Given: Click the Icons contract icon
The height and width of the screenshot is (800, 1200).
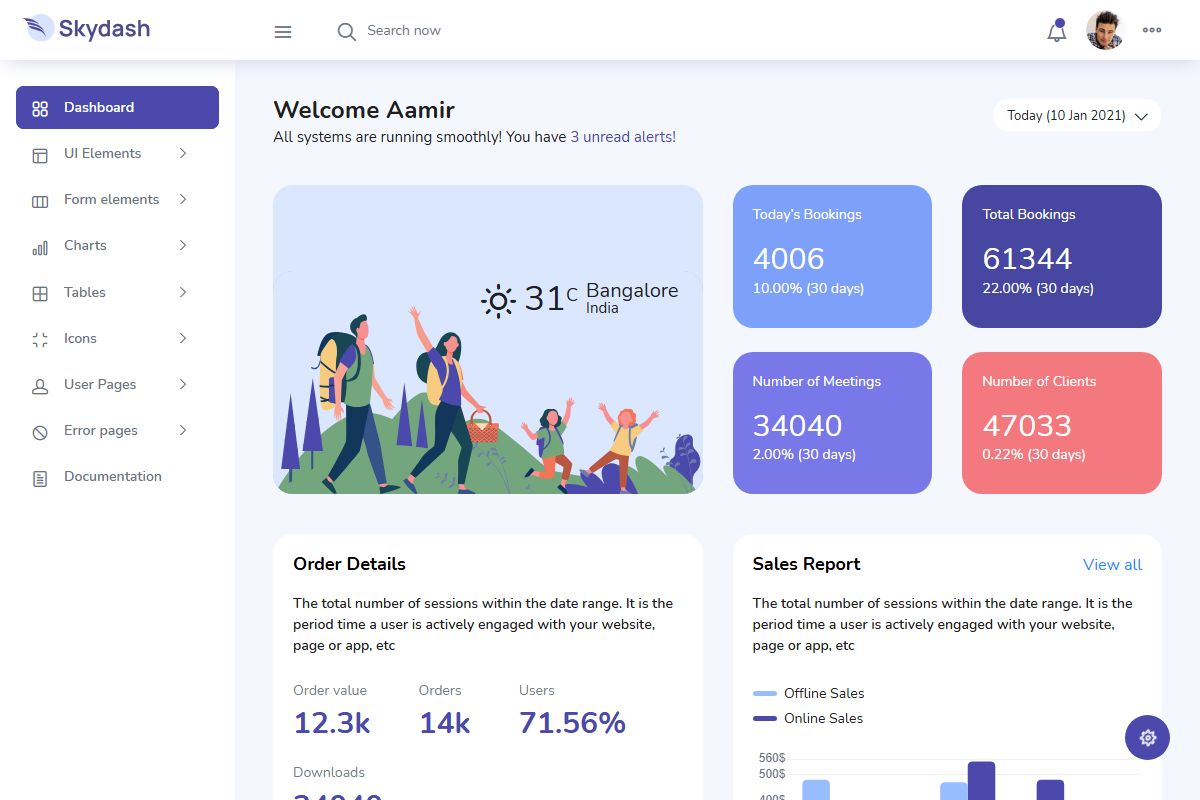Looking at the screenshot, I should click(40, 339).
